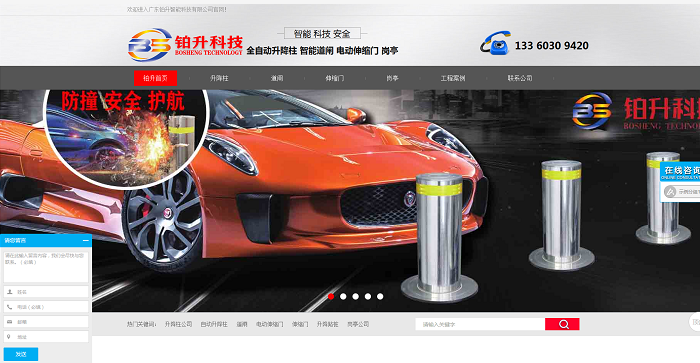Select the red 铂升首页 home tab
The width and height of the screenshot is (700, 363).
155,78
